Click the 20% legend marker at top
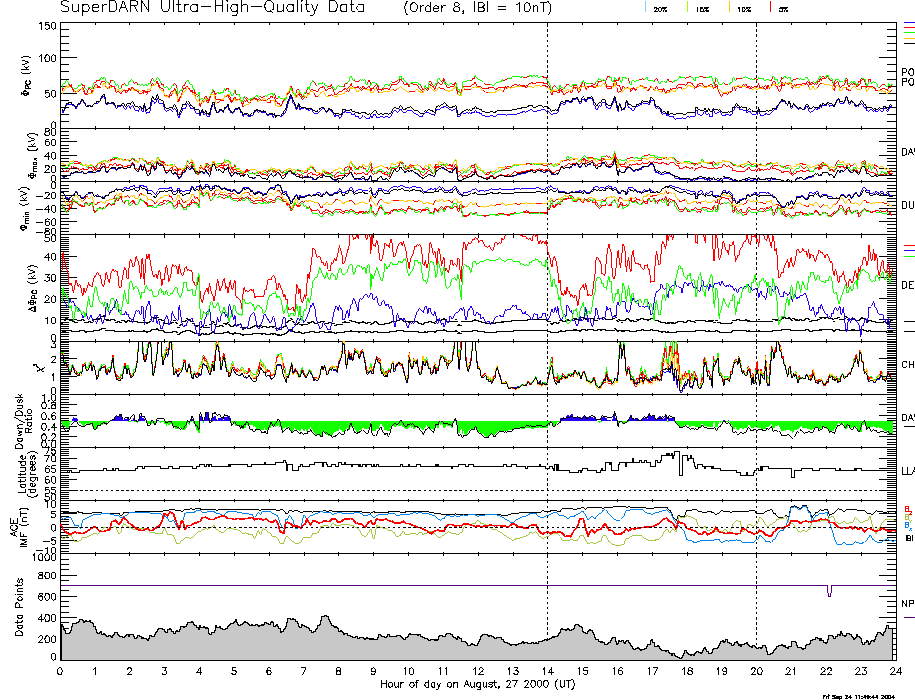 pos(660,8)
